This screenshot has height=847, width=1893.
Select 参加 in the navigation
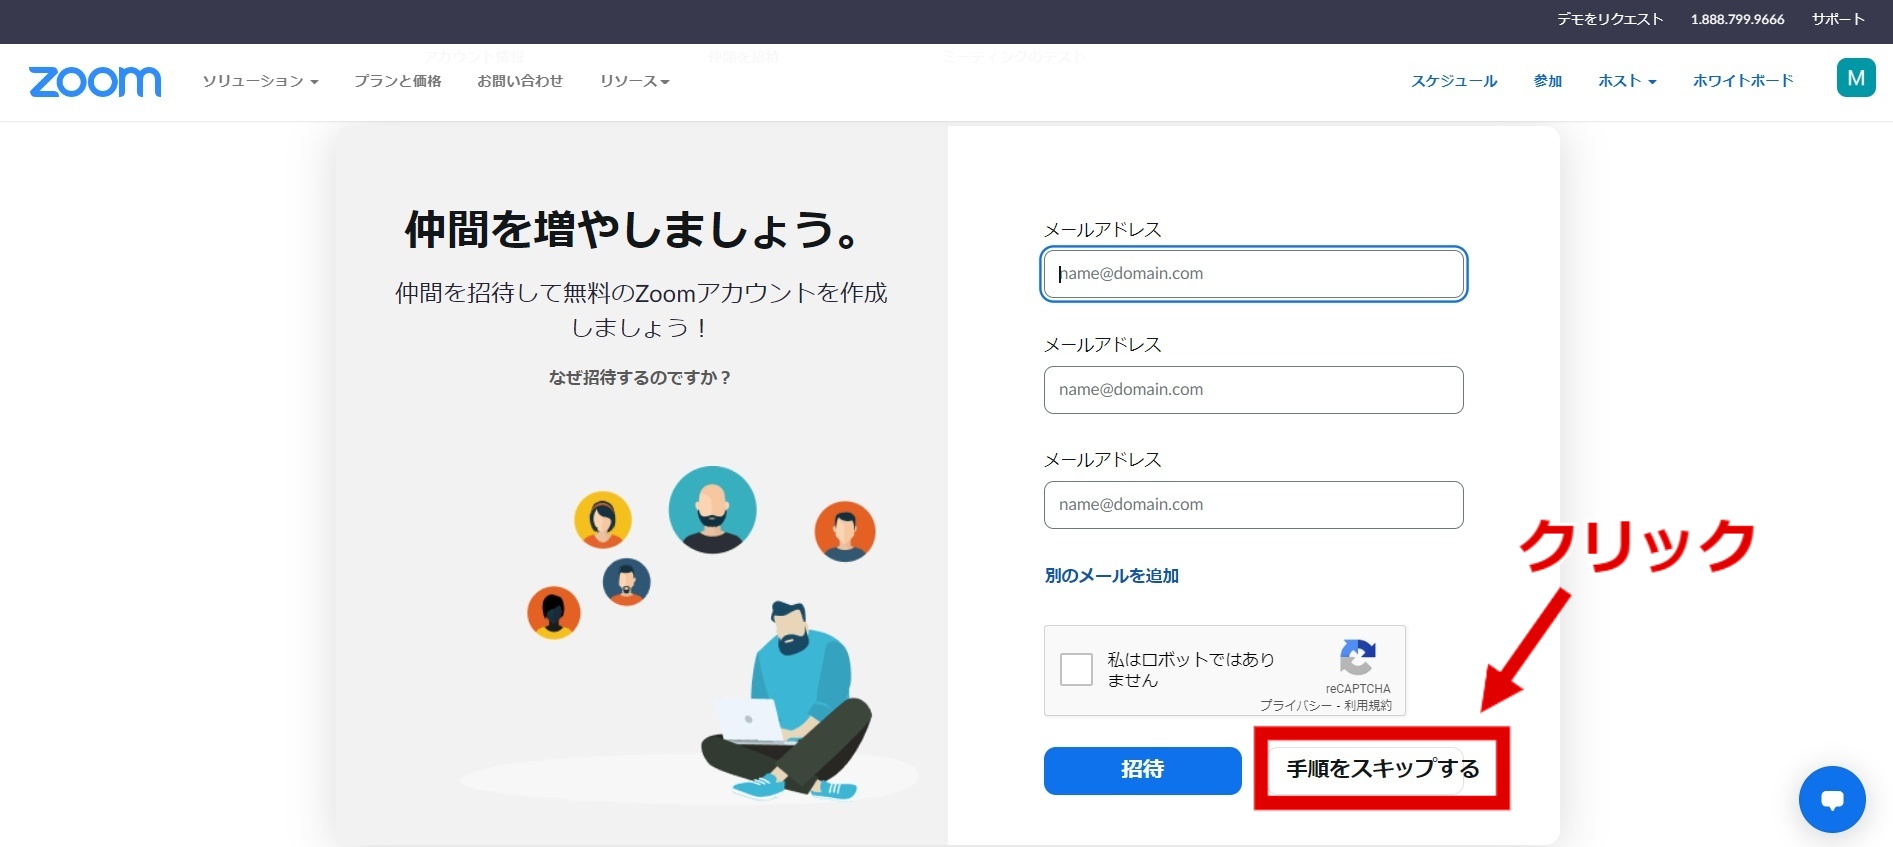(x=1548, y=81)
